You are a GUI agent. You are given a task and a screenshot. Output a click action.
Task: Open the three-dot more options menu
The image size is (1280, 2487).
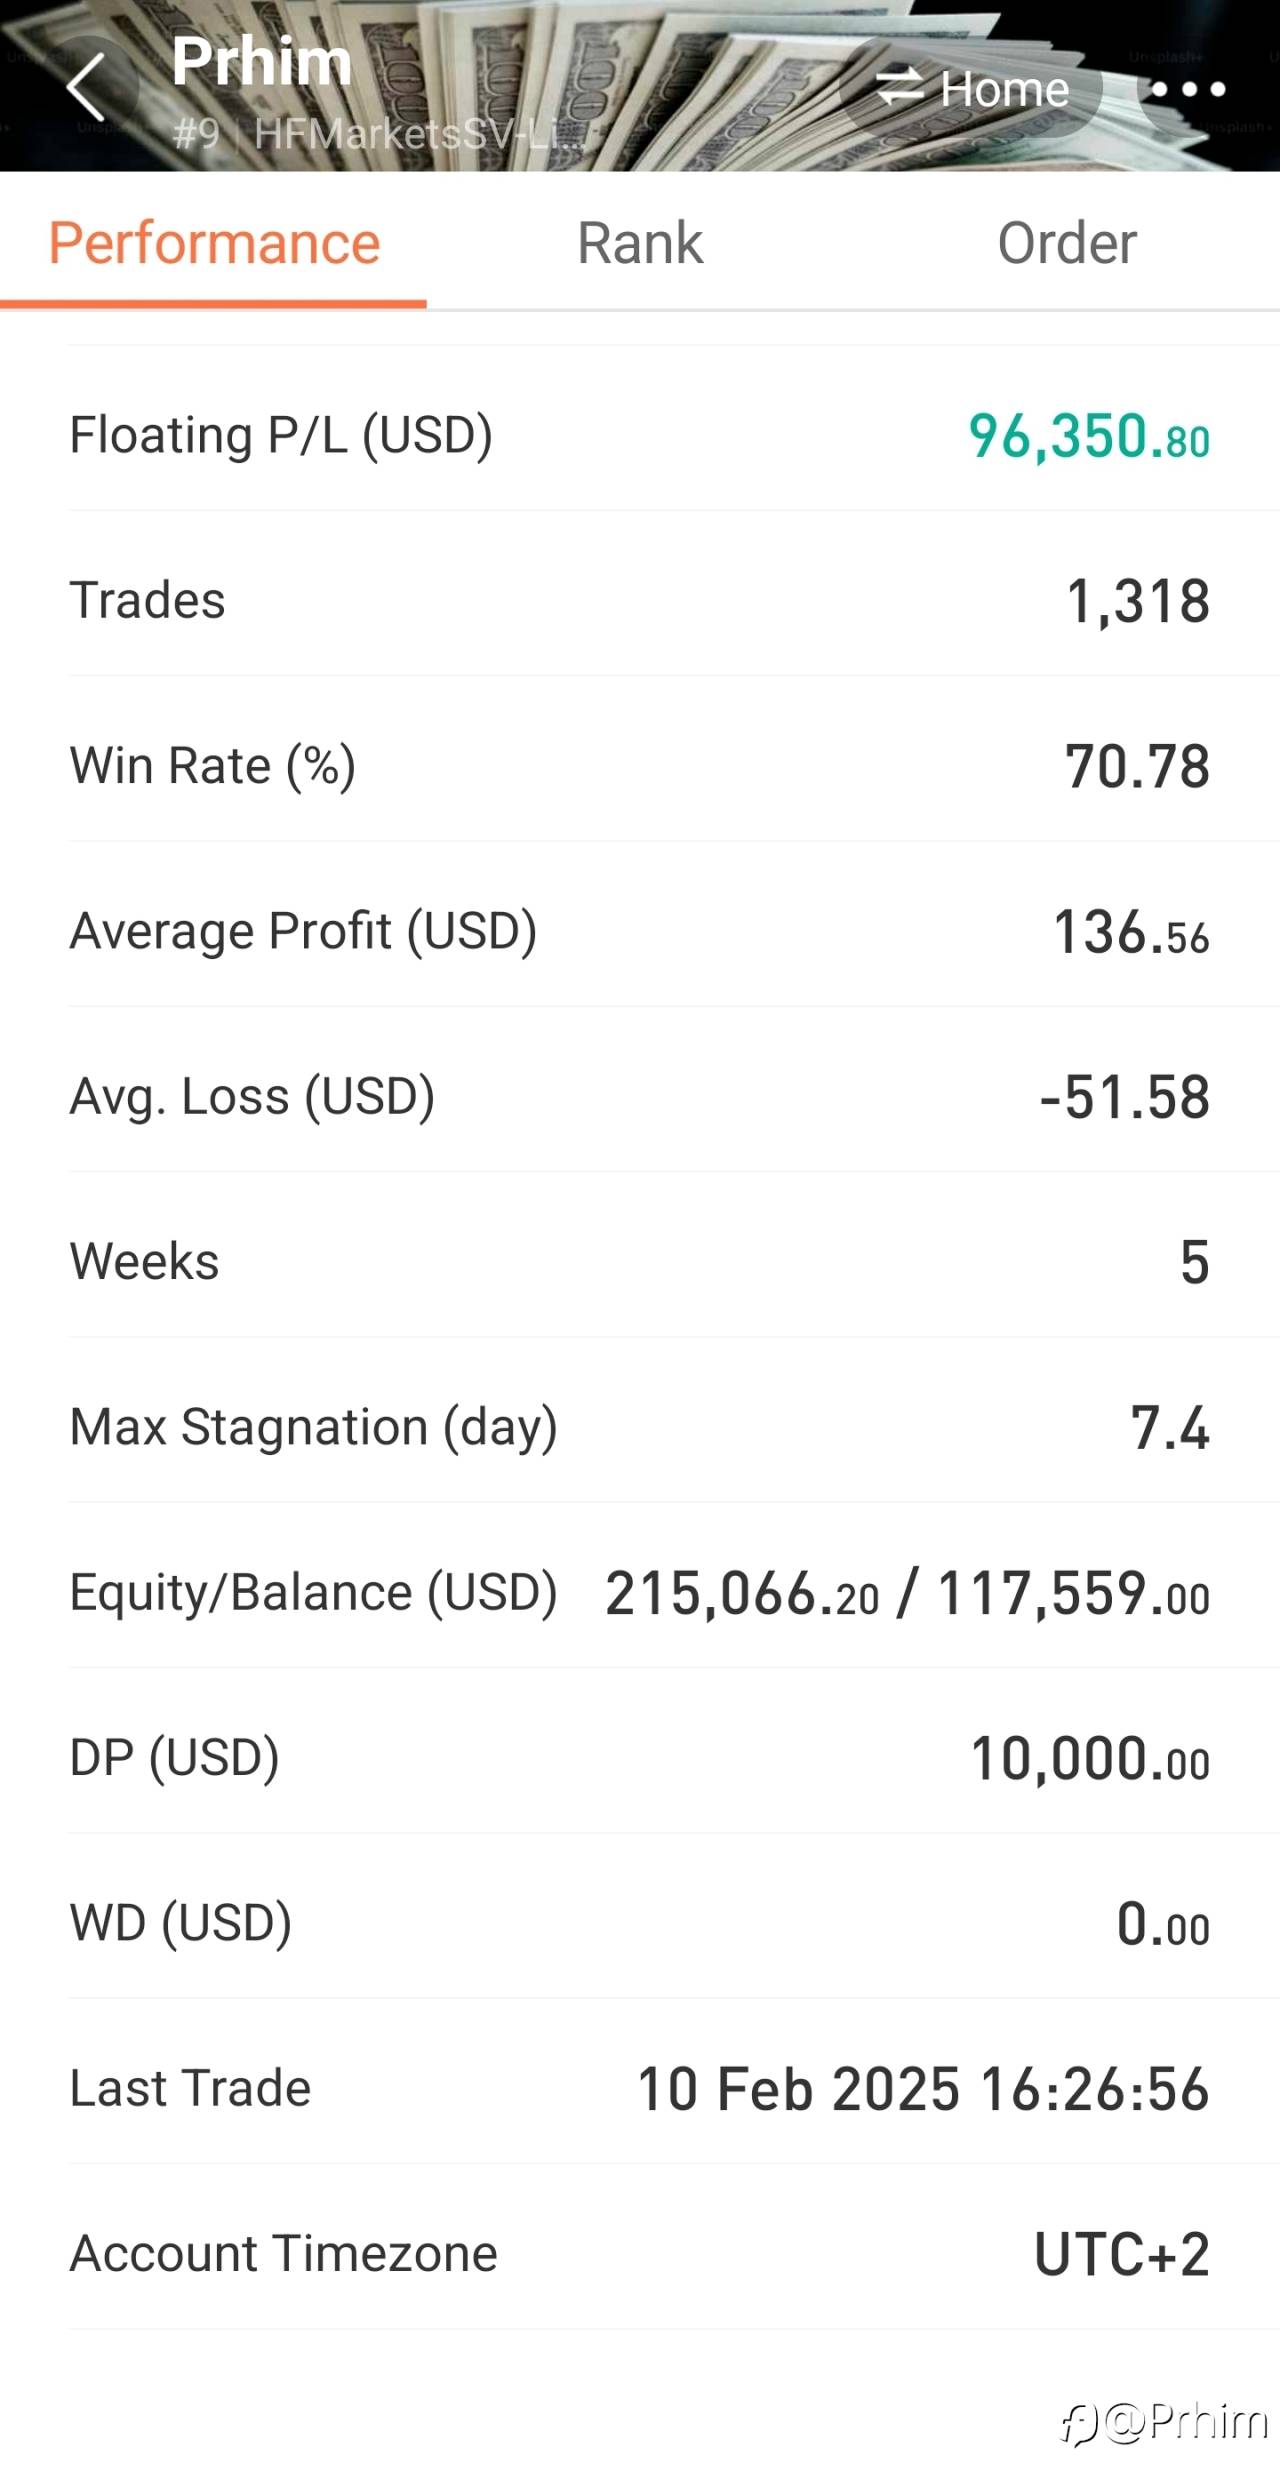point(1188,90)
